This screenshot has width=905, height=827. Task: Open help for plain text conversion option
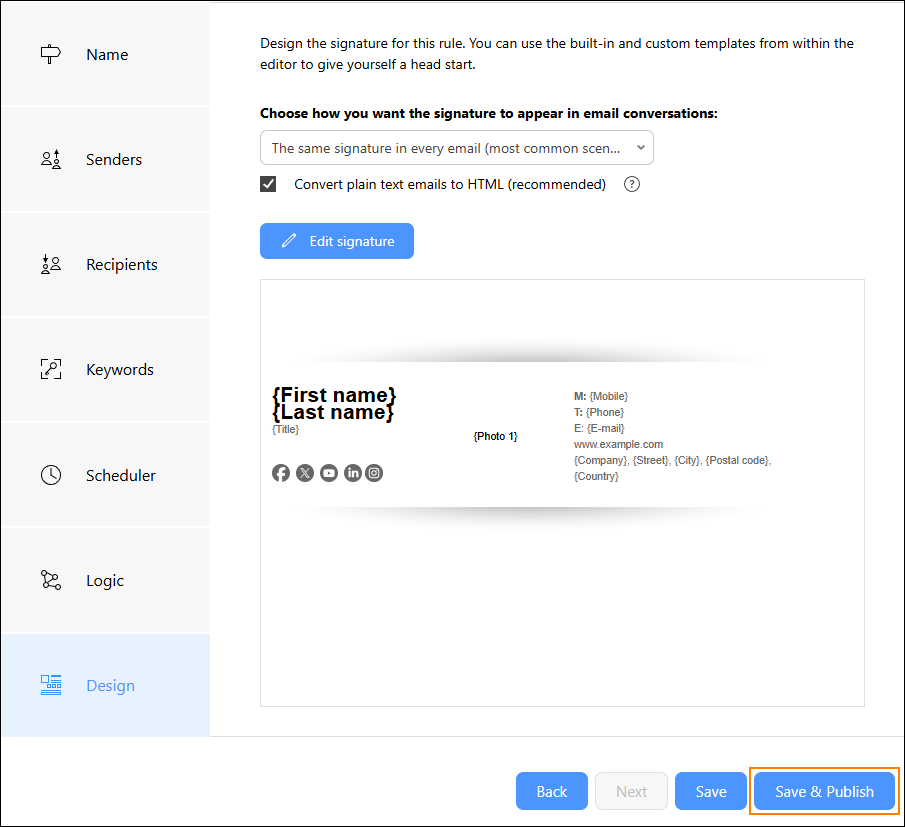[x=632, y=184]
